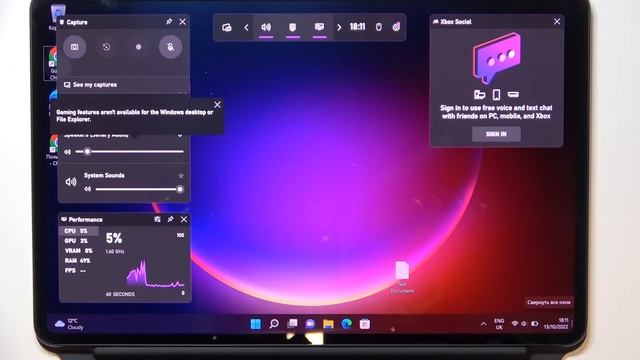Mute System Sounds small speaker icon

pyautogui.click(x=87, y=189)
